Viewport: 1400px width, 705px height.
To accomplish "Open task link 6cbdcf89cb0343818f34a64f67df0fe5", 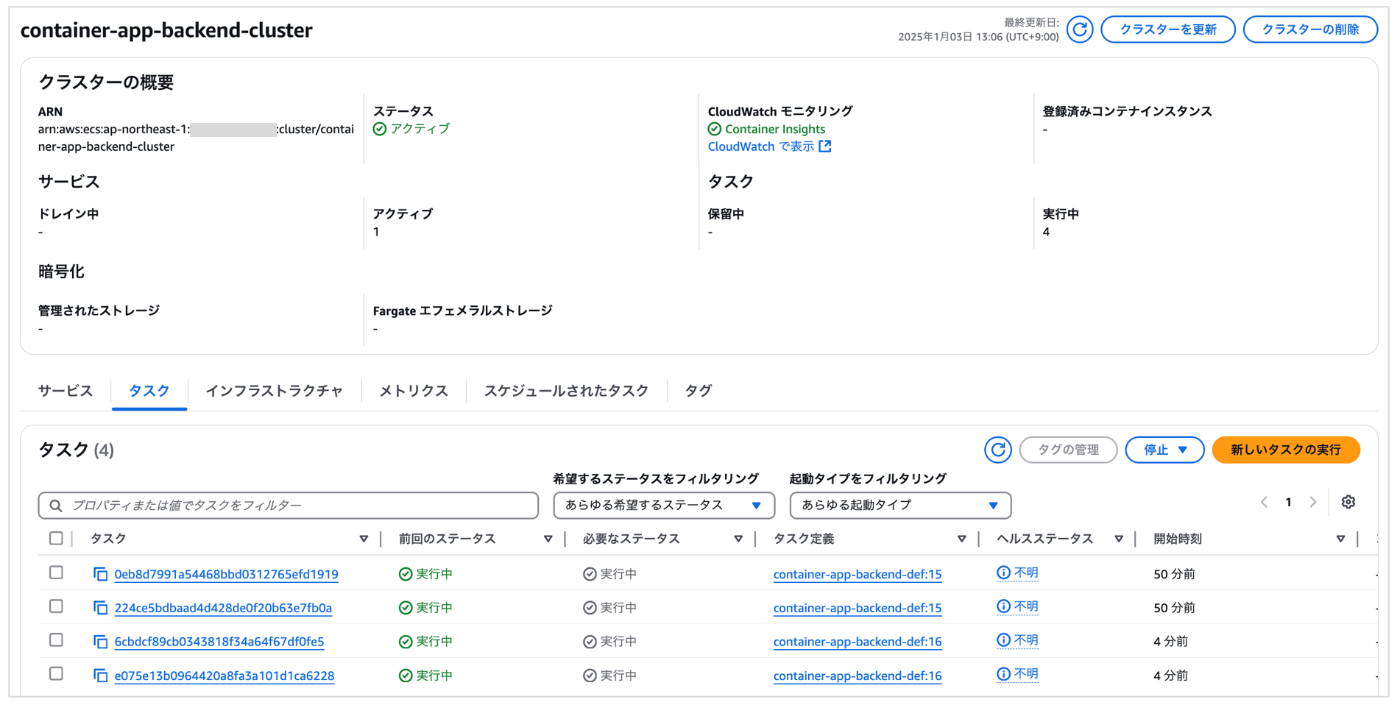I will [x=219, y=642].
